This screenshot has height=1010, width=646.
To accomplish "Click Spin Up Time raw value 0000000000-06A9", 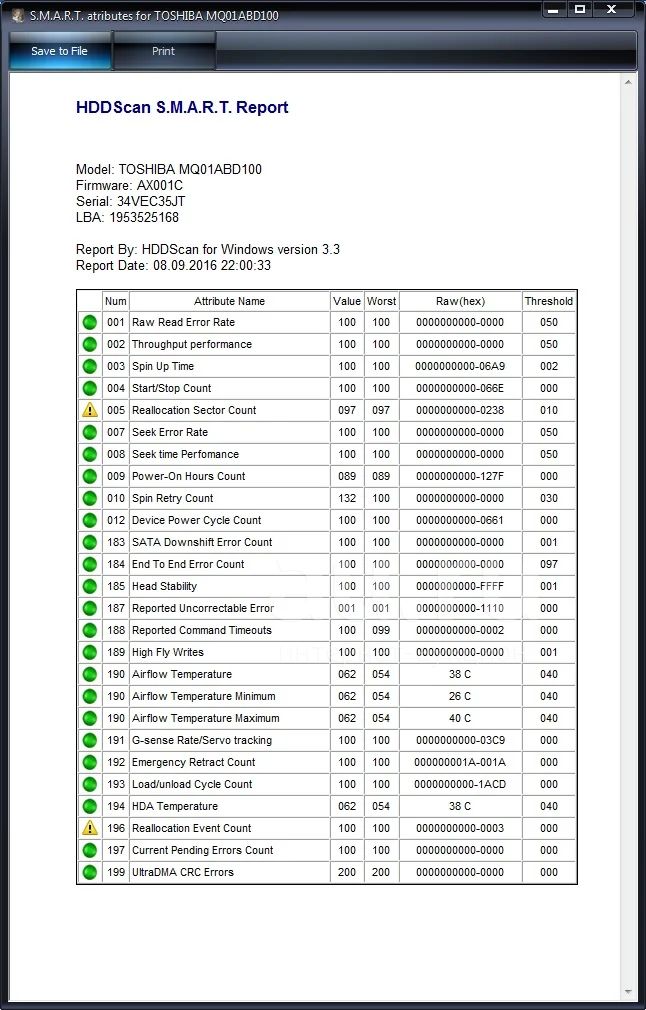I will click(460, 366).
